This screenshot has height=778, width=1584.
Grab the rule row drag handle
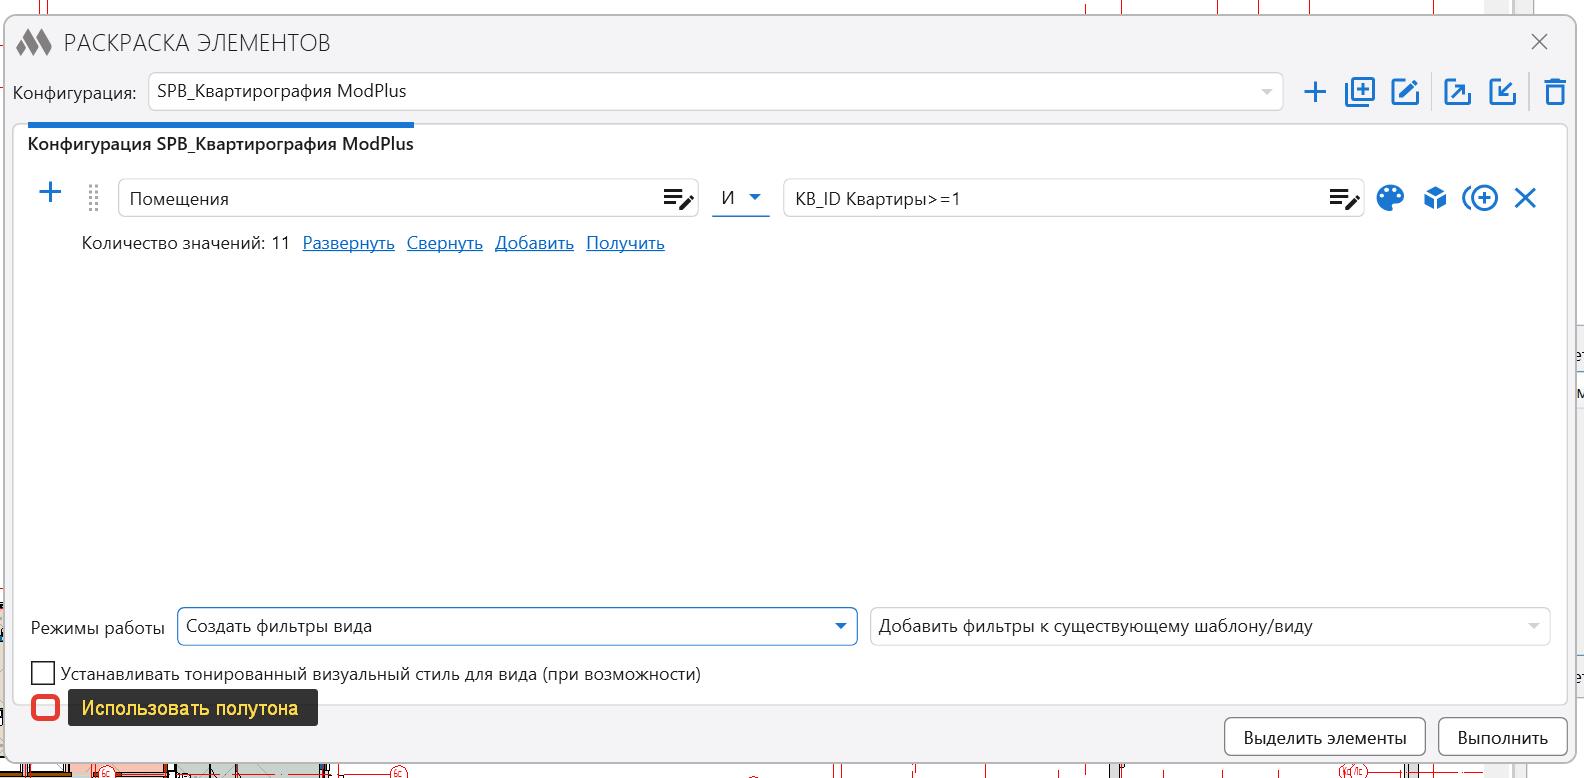pos(93,198)
